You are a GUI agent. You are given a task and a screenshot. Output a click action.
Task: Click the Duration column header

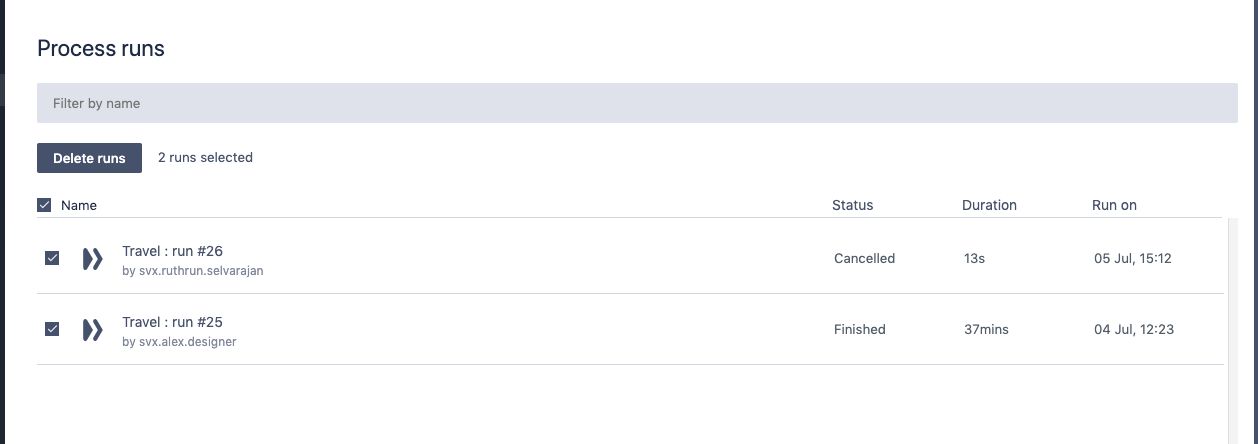(989, 205)
